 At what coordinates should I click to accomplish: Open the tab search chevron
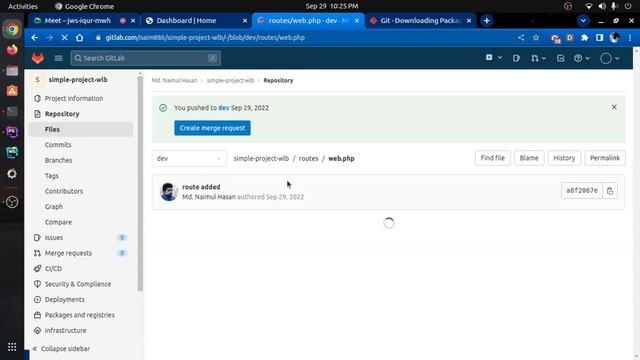583,21
